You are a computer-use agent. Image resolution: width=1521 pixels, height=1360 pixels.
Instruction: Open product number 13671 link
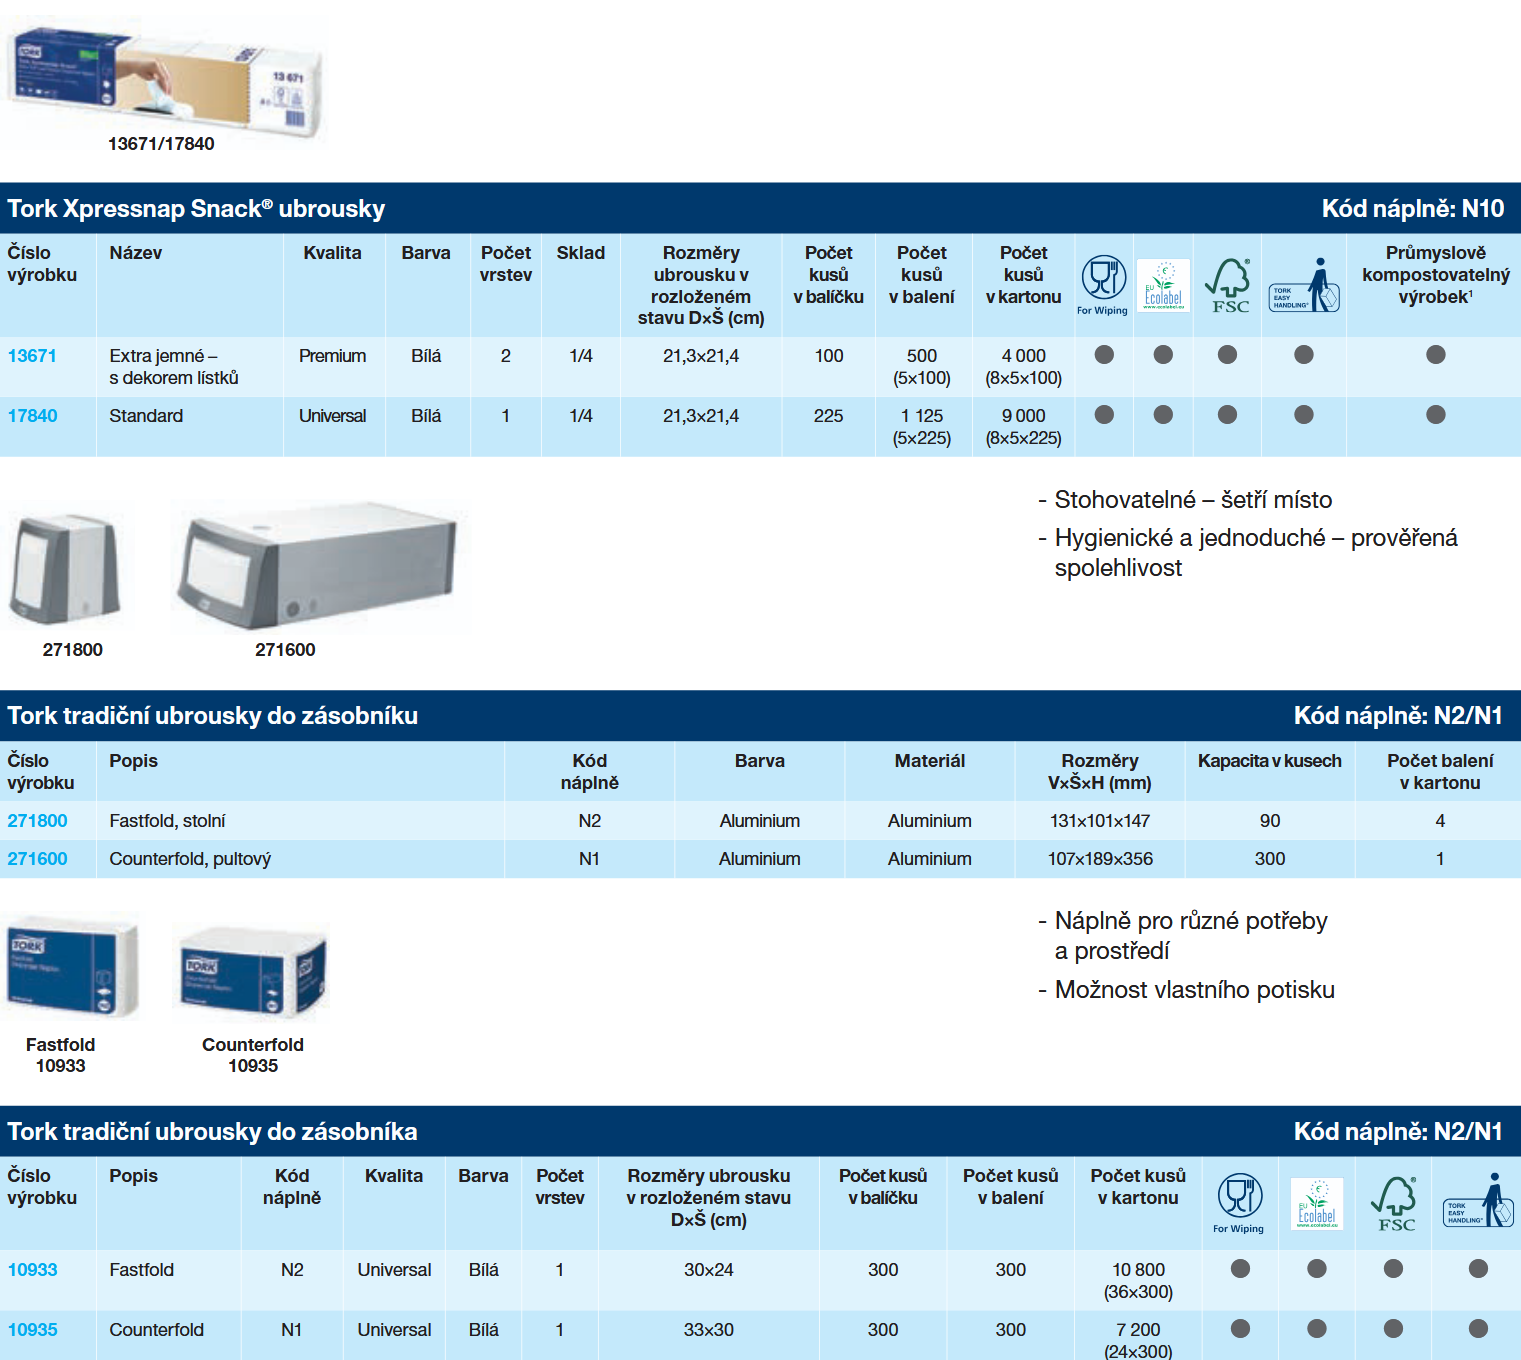click(32, 356)
